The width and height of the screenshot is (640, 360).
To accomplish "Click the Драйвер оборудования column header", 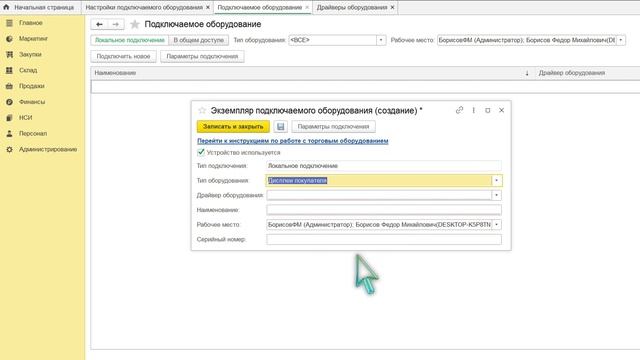I will point(587,73).
